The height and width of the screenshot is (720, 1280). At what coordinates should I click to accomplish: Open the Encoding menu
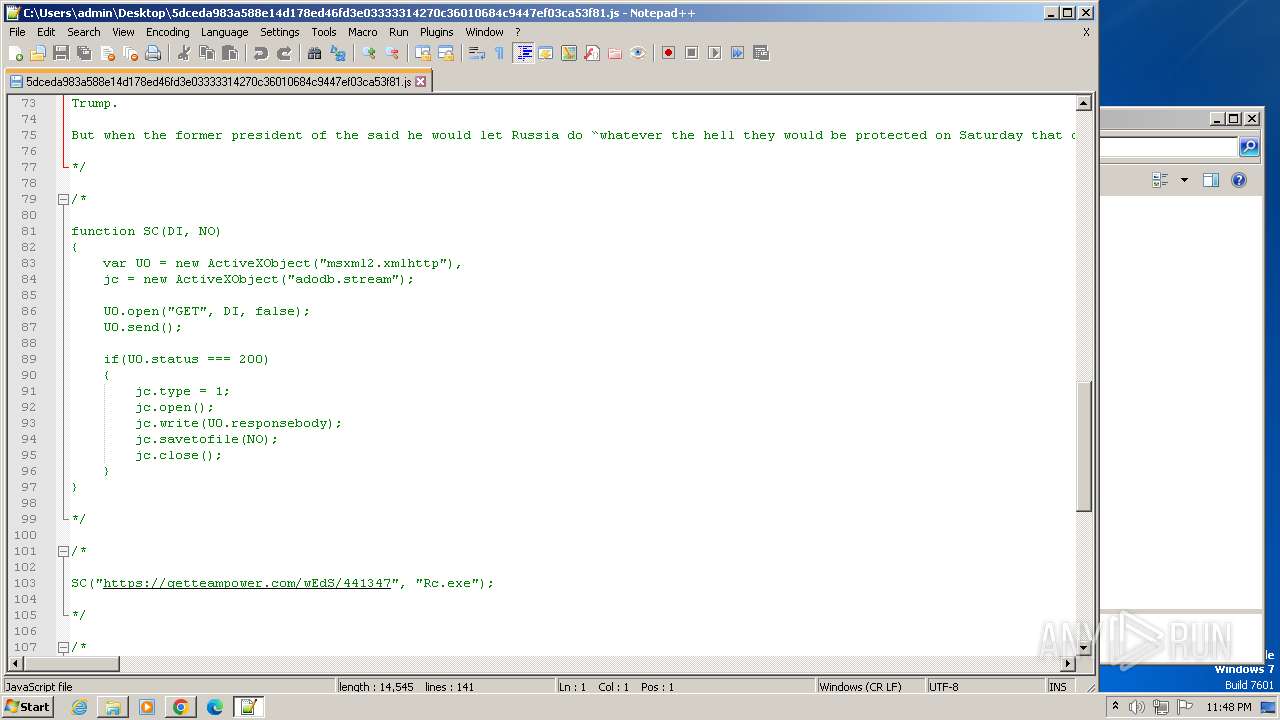pos(167,32)
